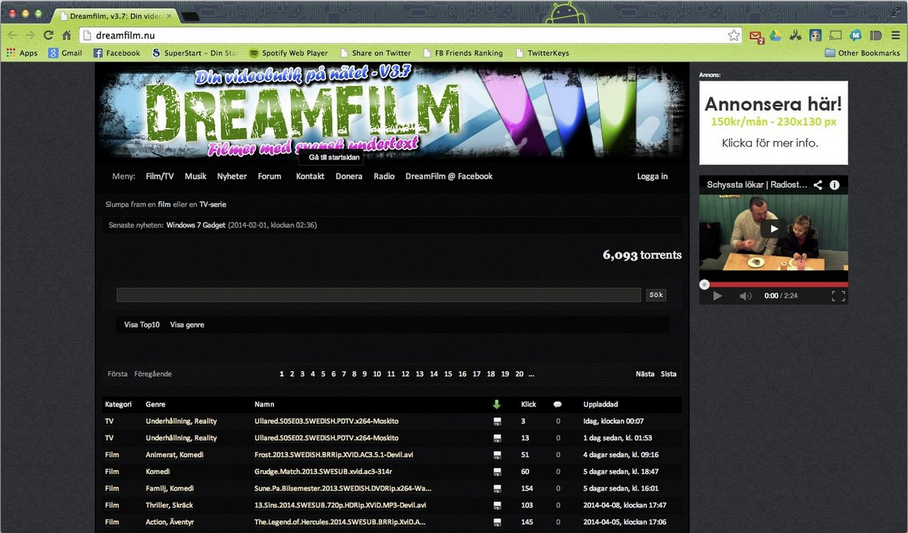Click the random 'film' link

(x=164, y=205)
